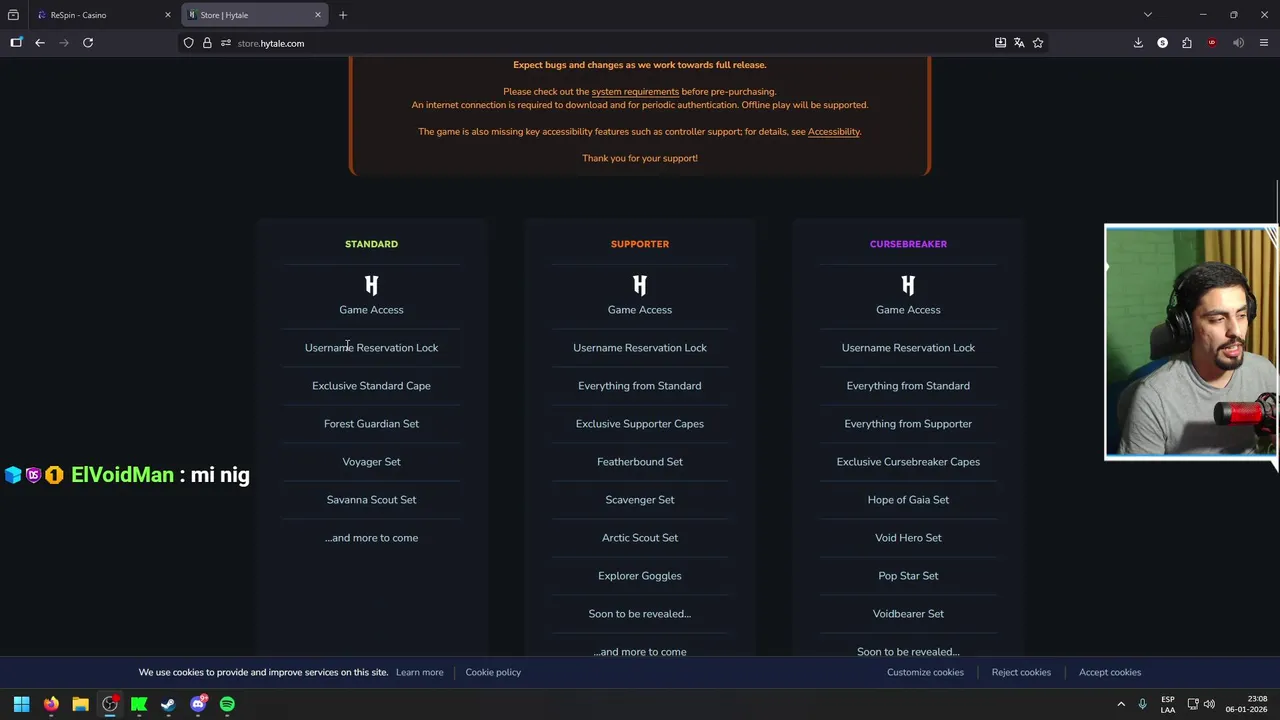
Task: Go back to the previous page
Action: point(40,43)
